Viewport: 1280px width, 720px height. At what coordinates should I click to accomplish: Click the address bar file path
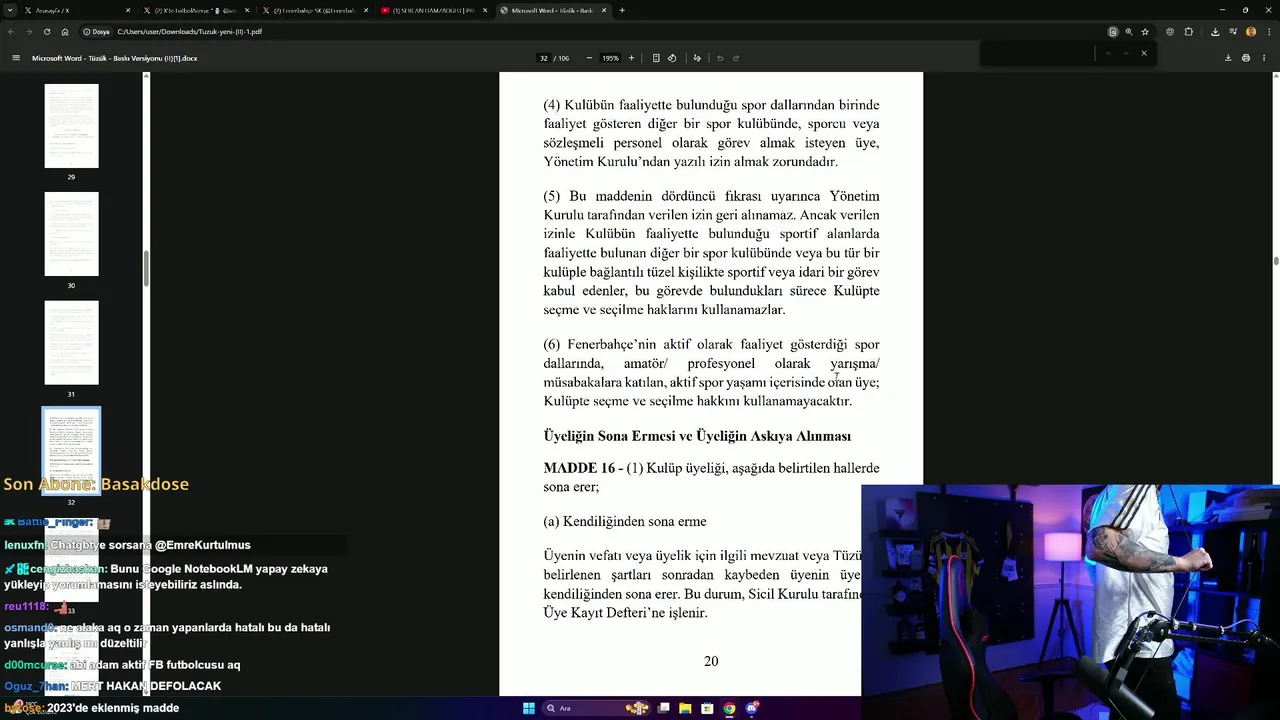[x=190, y=32]
